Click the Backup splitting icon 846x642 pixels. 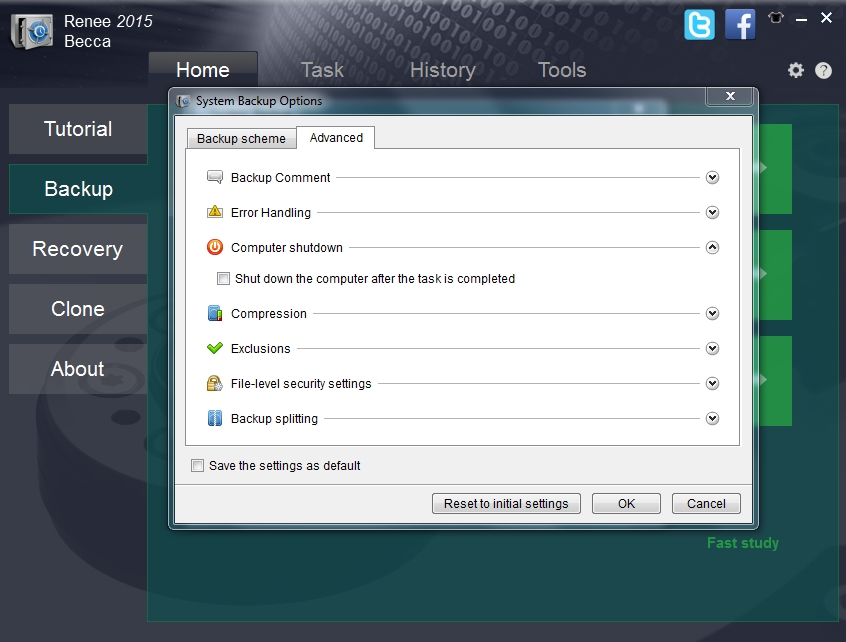214,418
